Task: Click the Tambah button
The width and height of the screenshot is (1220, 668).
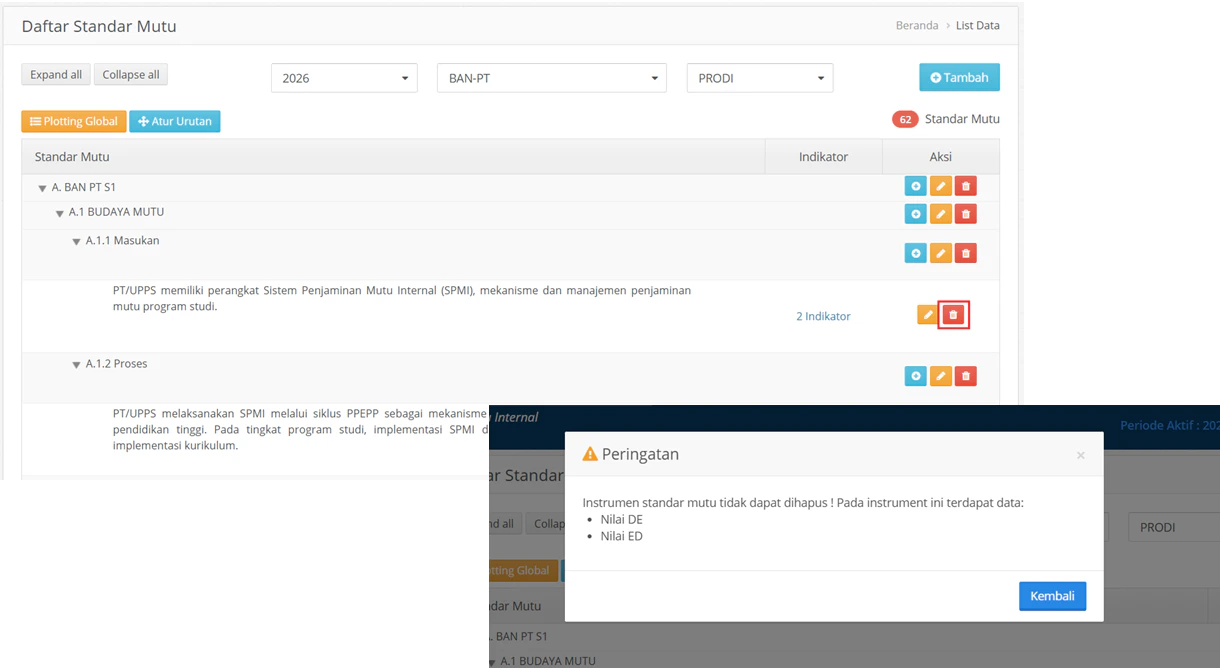Action: (959, 77)
